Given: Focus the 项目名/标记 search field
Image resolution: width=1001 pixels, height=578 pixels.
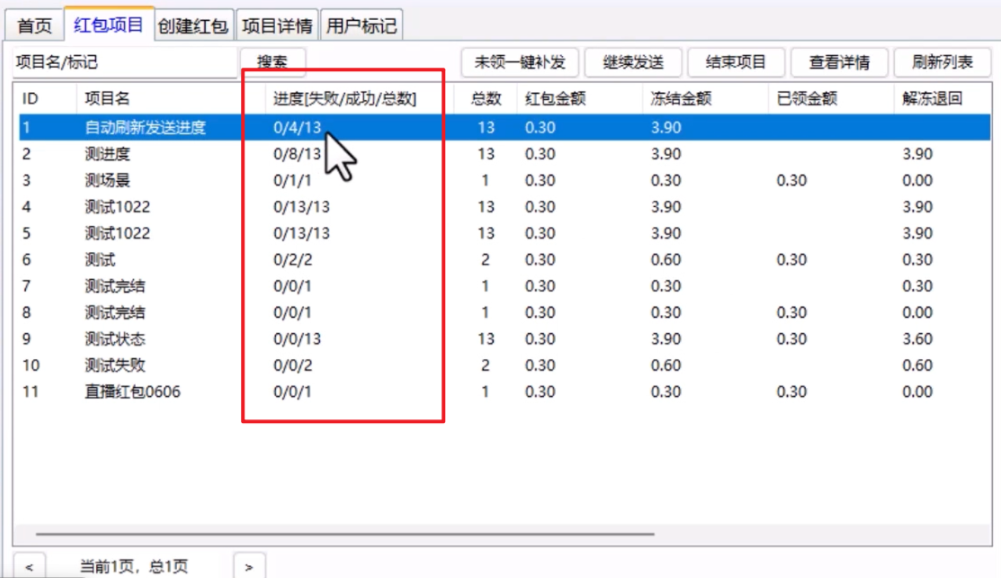Looking at the screenshot, I should point(125,62).
